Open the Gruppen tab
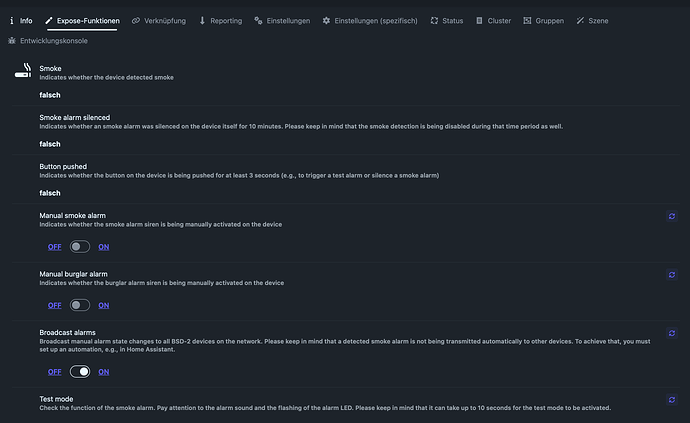Screen dimensions: 690x423 coord(543,21)
